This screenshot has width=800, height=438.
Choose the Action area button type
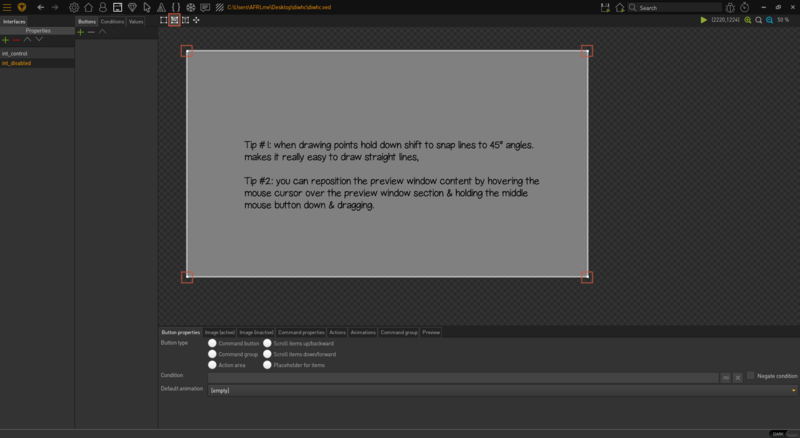pos(212,365)
